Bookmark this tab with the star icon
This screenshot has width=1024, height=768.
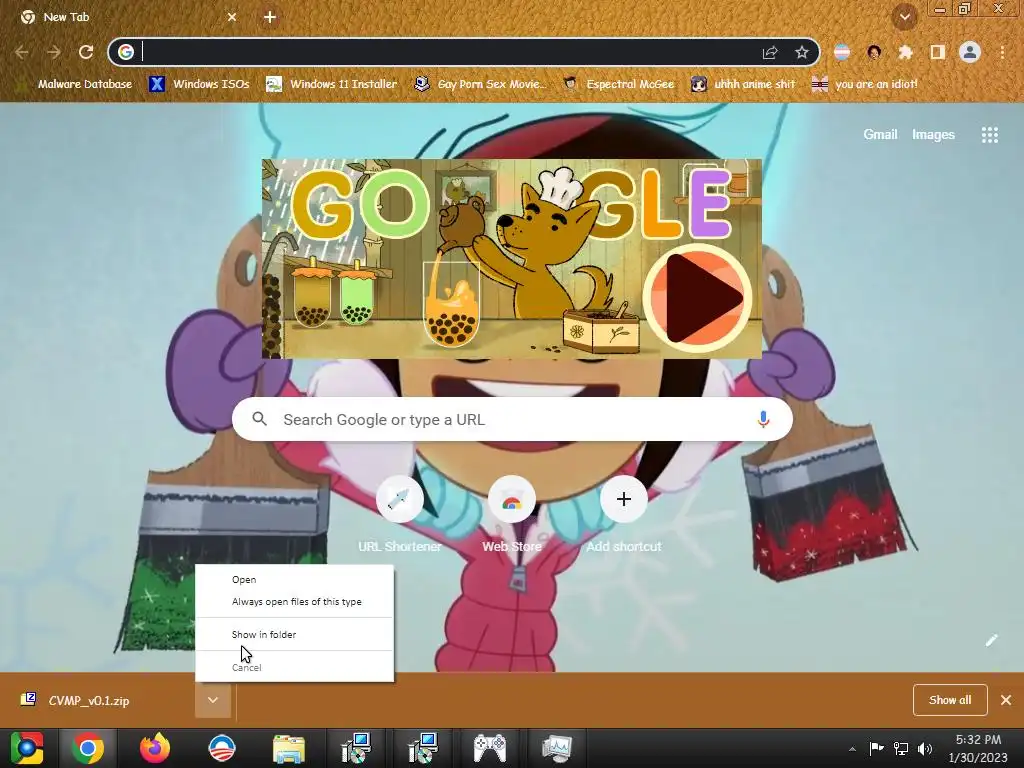(x=801, y=52)
